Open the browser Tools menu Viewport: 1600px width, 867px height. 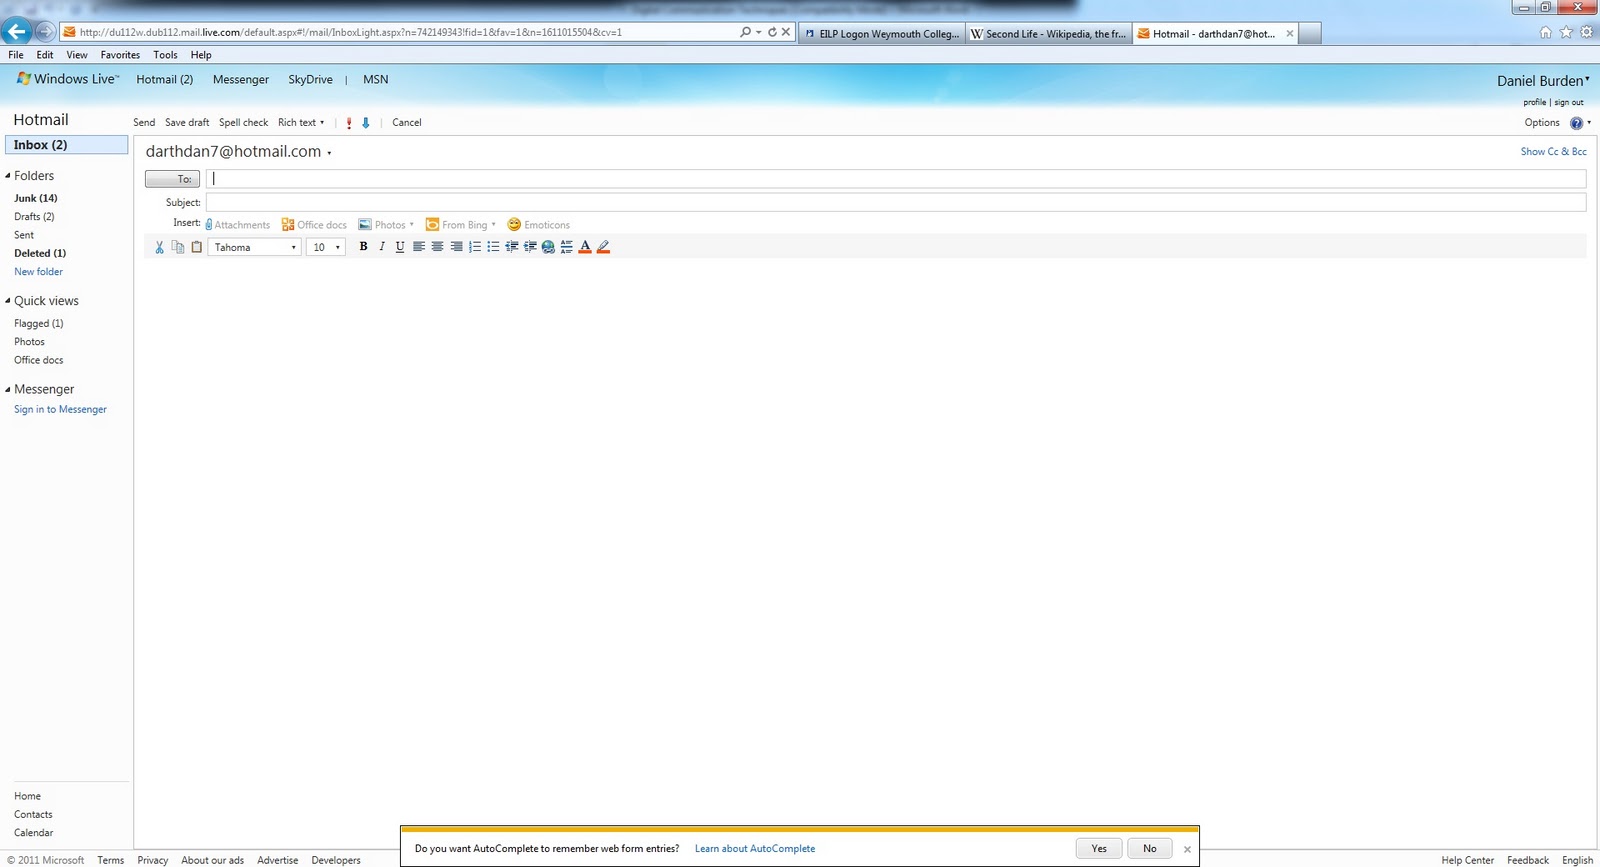pyautogui.click(x=165, y=55)
